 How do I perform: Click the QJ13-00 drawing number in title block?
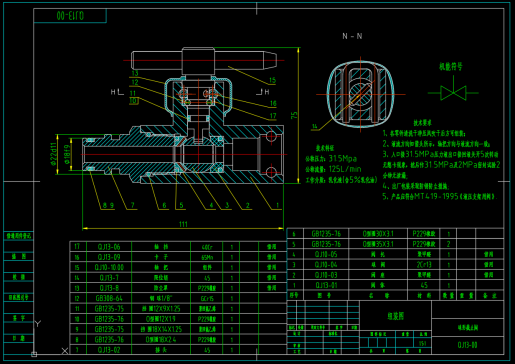(x=467, y=345)
